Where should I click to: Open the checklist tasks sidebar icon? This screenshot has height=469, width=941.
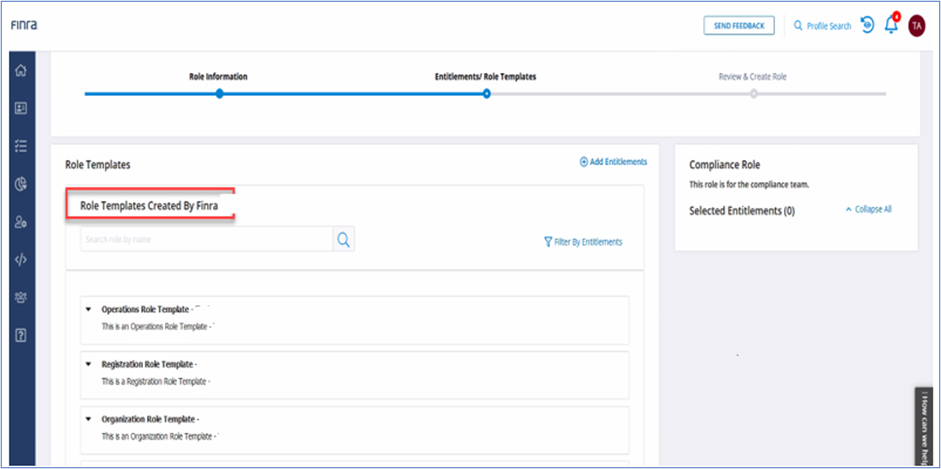click(x=20, y=146)
